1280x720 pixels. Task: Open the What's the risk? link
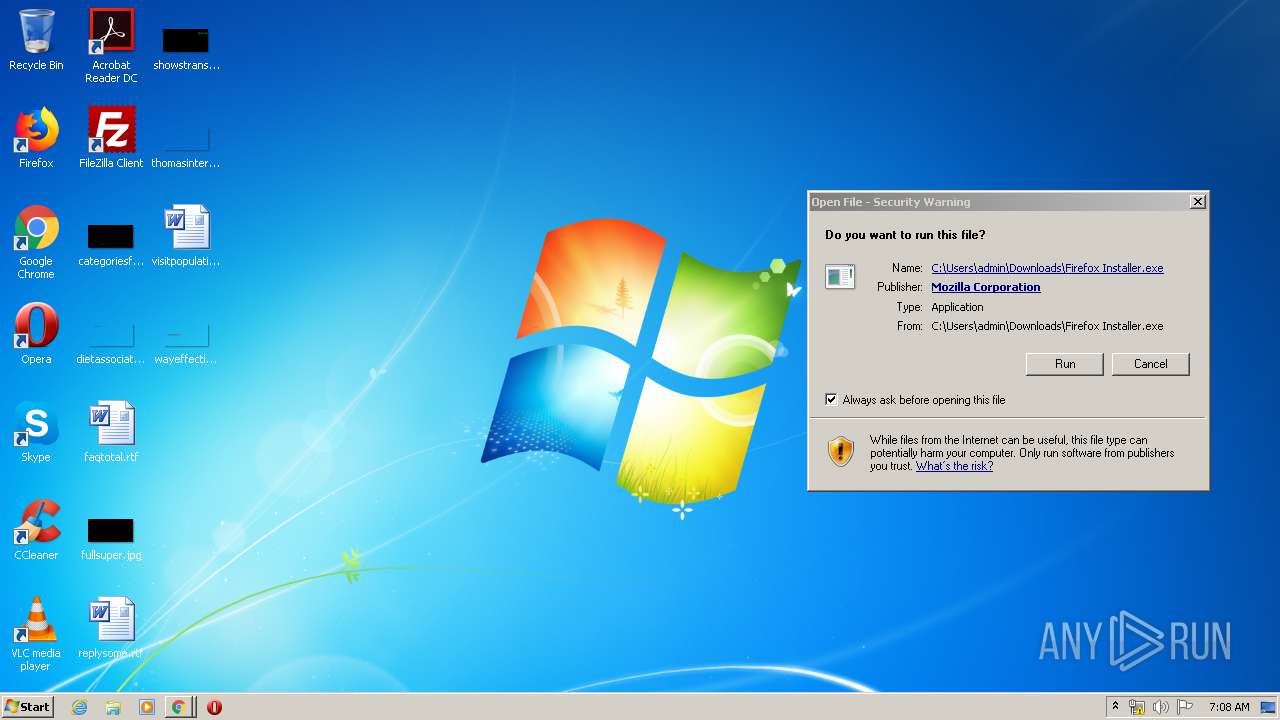(954, 466)
